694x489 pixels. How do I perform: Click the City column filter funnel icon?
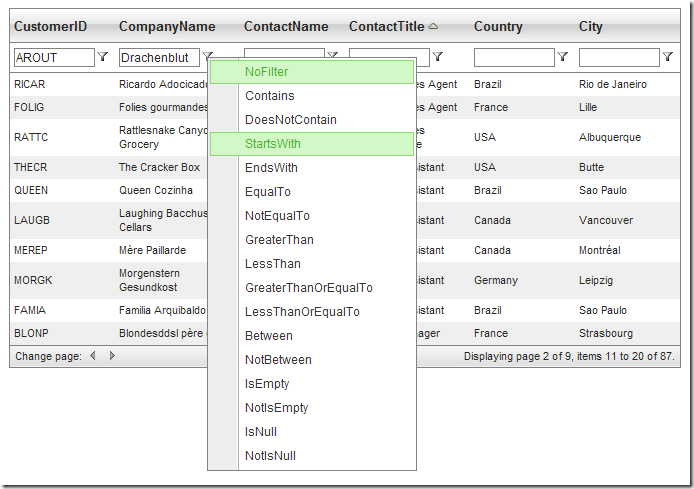point(668,58)
